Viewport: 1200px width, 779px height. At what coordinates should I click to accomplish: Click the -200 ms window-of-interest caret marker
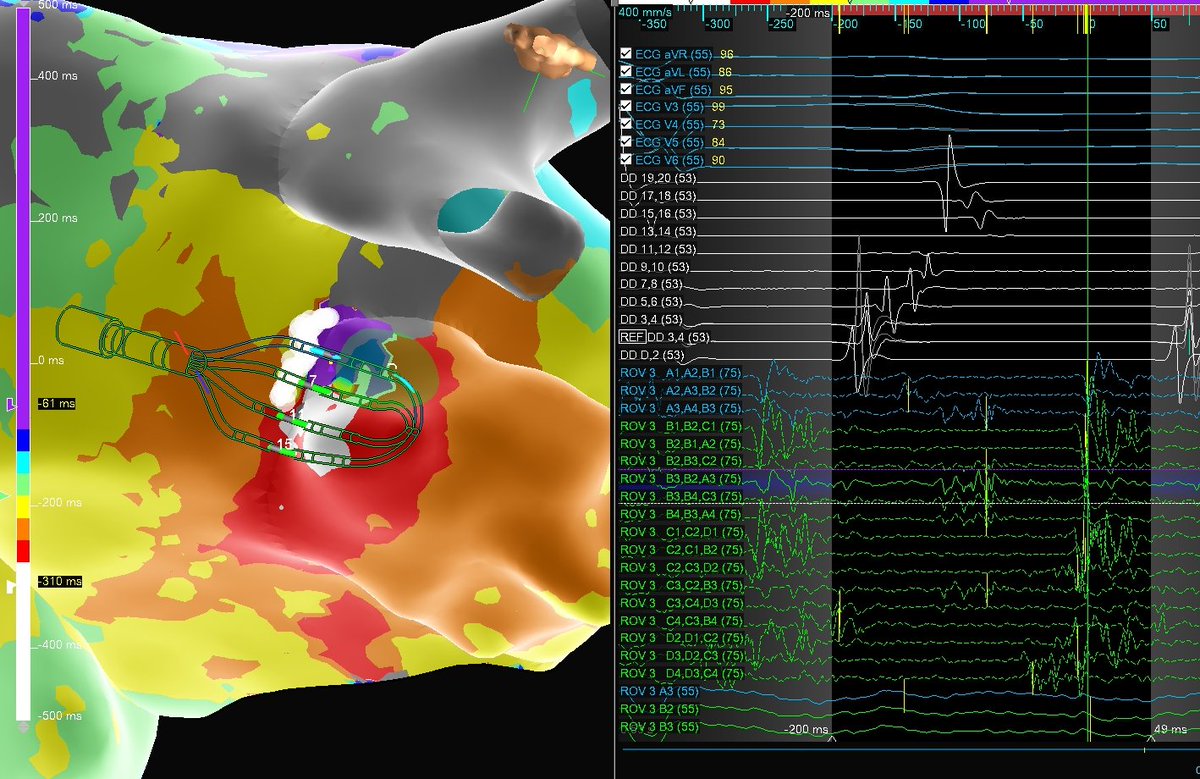tap(831, 740)
